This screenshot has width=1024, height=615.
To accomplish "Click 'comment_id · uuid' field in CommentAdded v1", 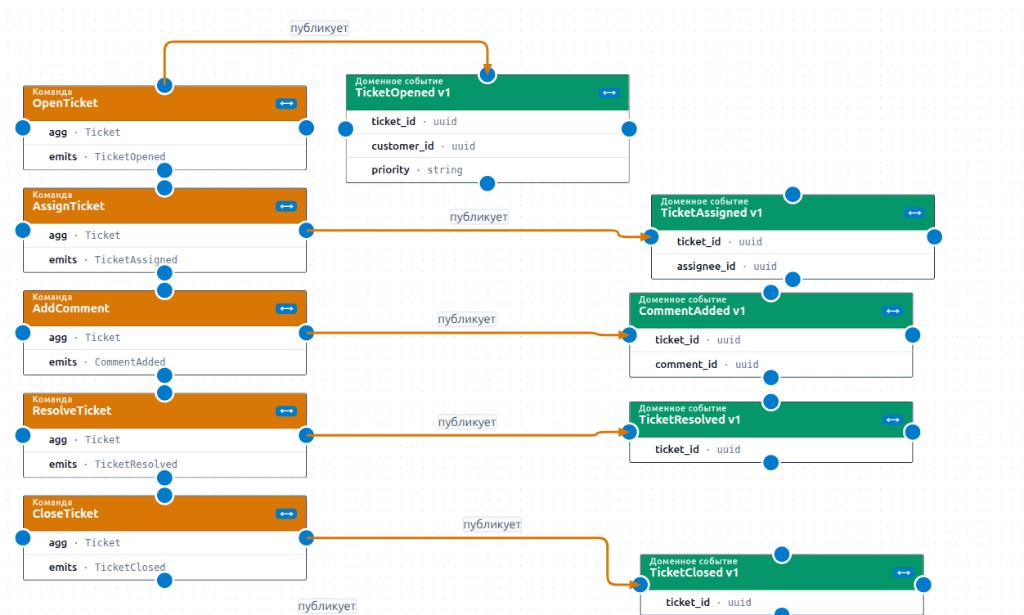I will [x=771, y=364].
